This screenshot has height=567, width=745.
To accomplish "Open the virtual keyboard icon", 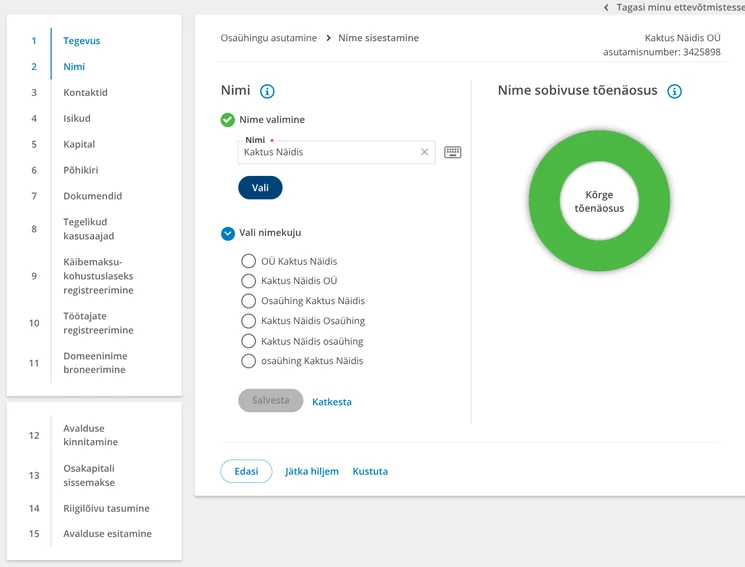I will click(452, 152).
